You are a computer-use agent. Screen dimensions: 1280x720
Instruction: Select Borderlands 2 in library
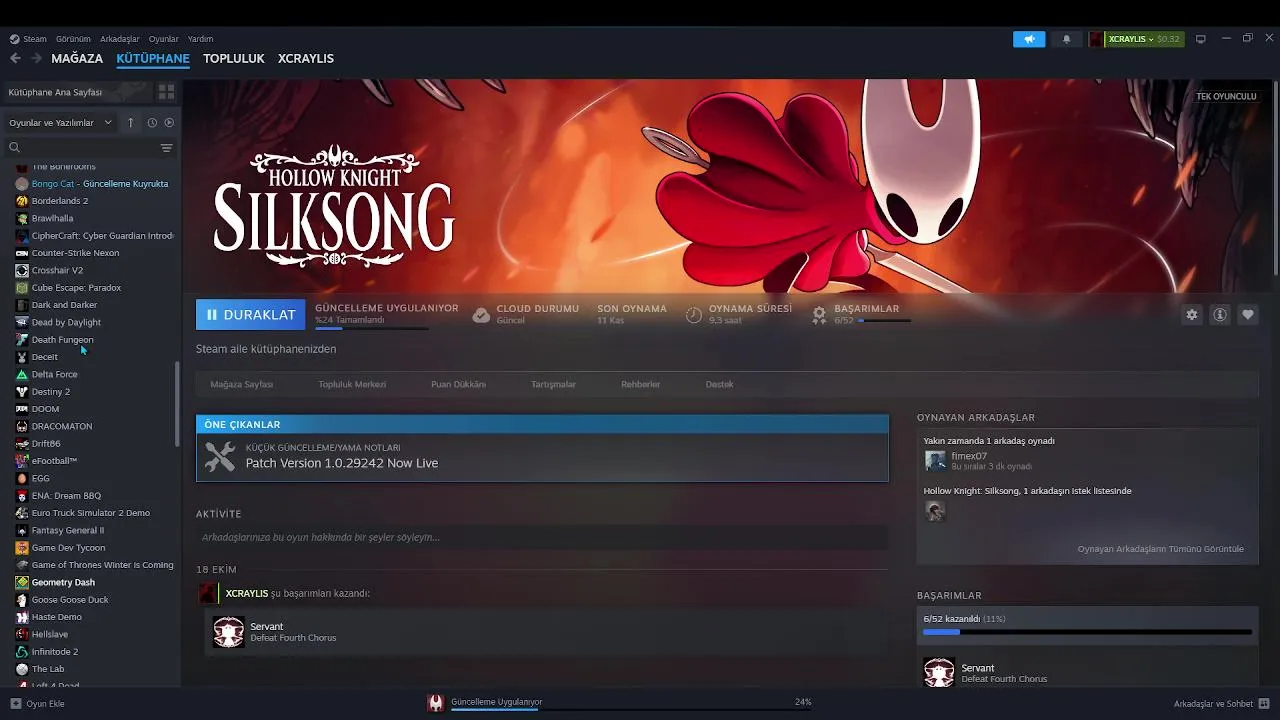coord(59,201)
